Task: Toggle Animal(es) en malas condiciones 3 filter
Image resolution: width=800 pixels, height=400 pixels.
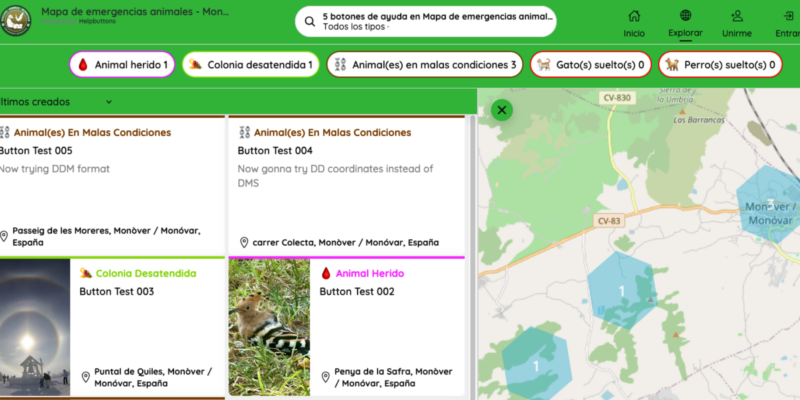Action: (x=425, y=65)
